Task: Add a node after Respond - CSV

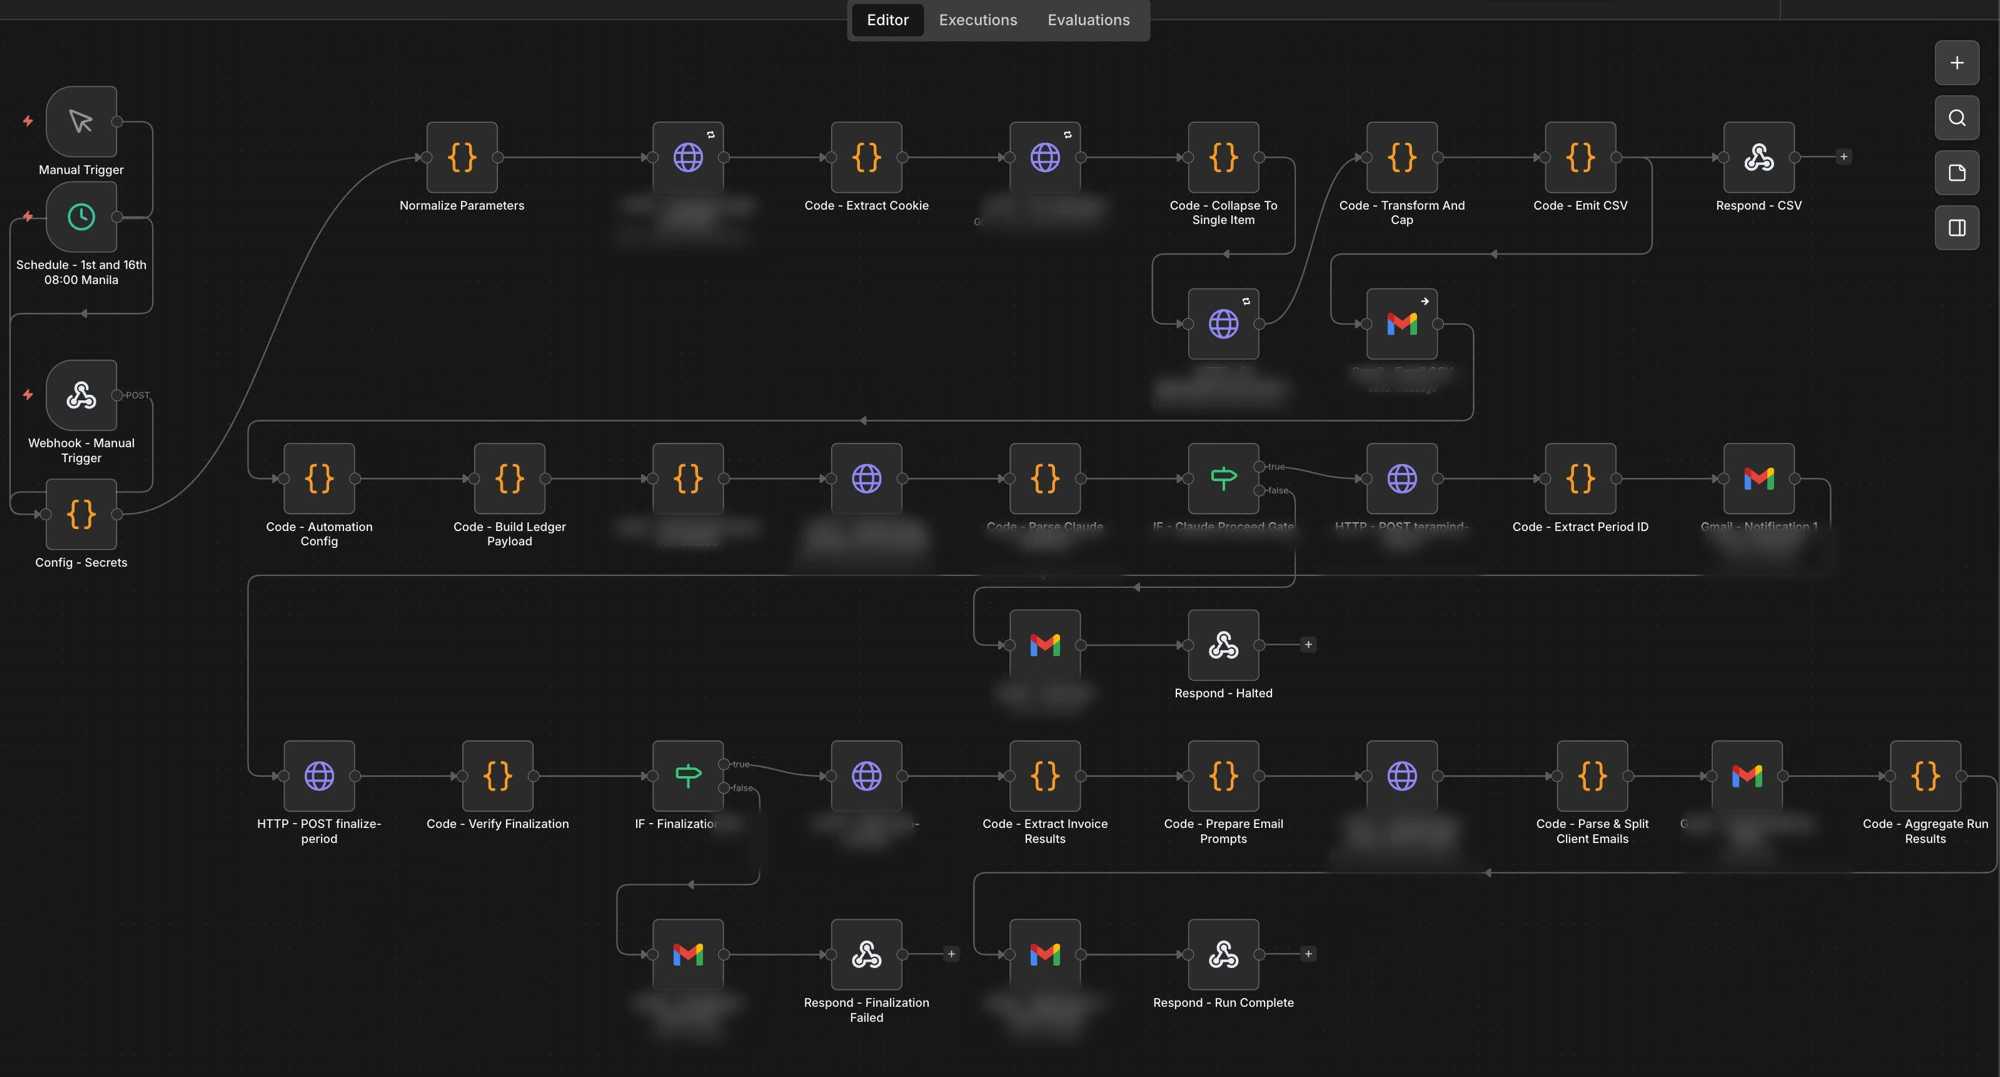Action: [x=1844, y=157]
